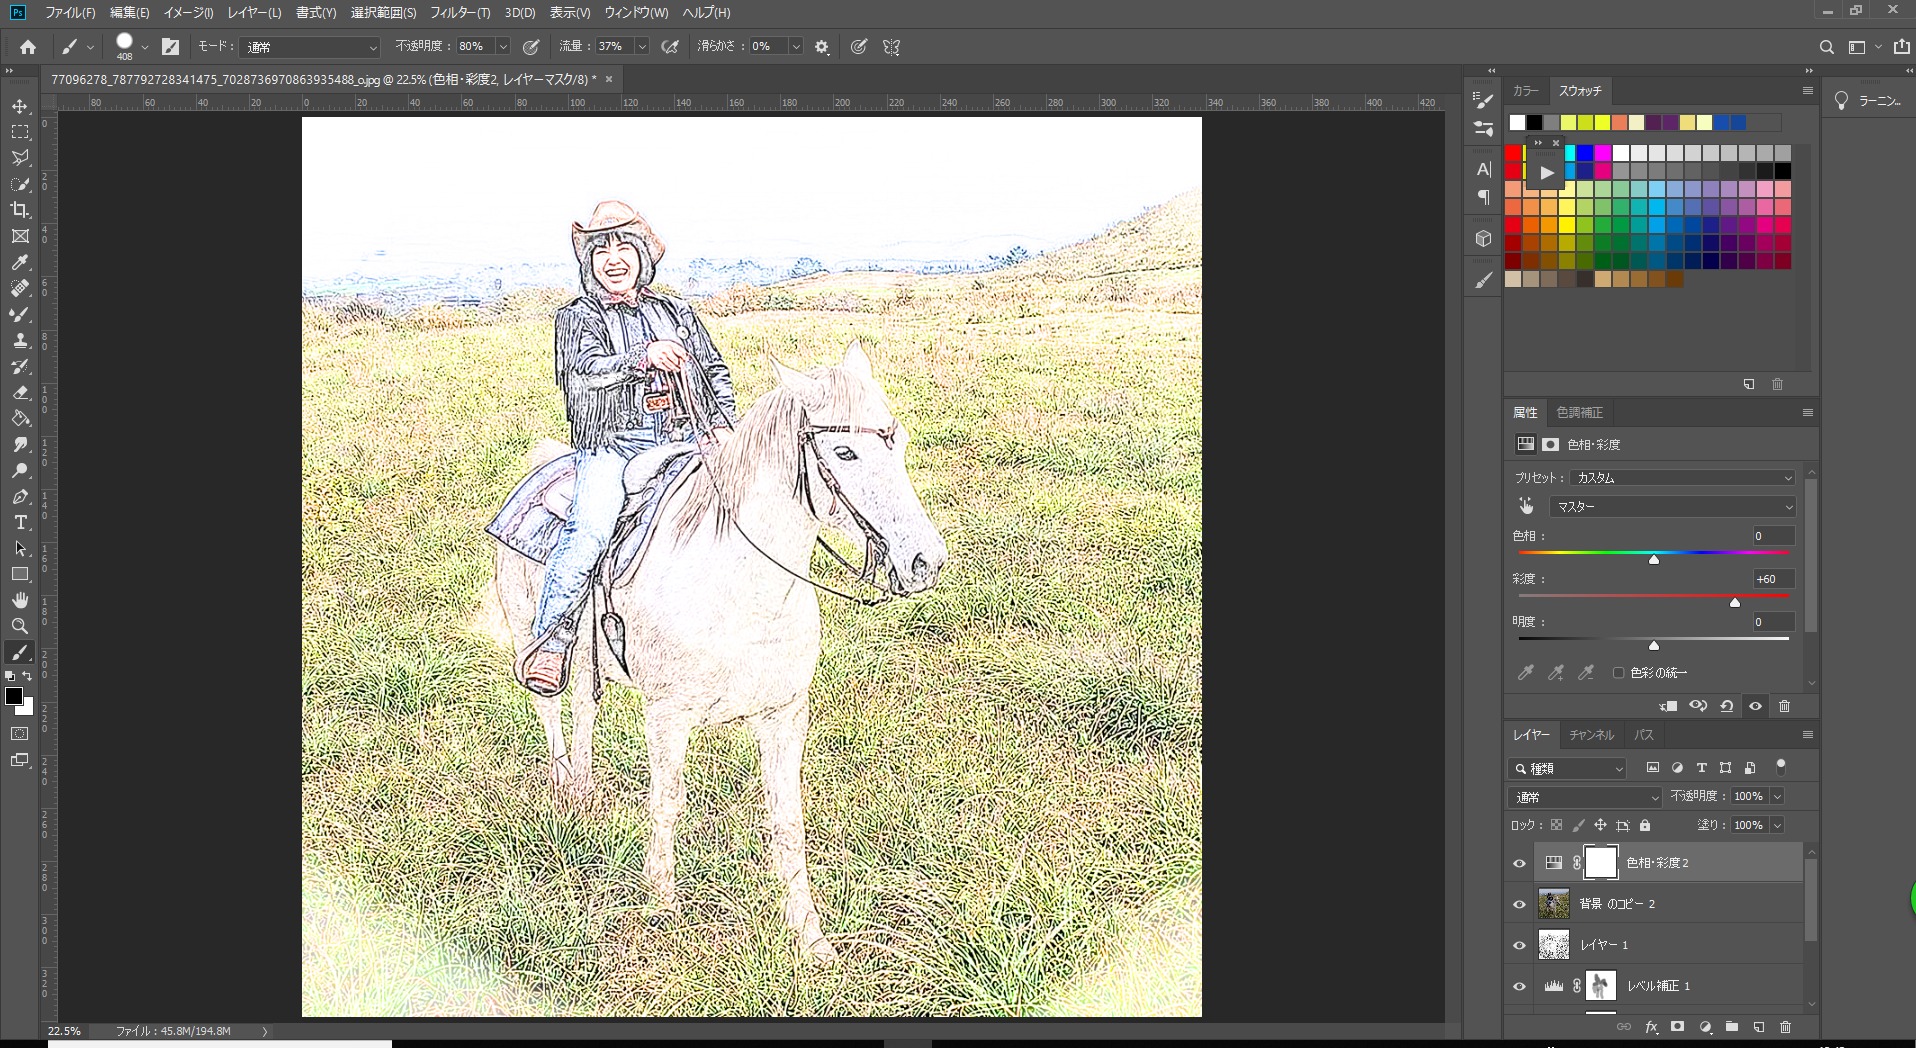The height and width of the screenshot is (1048, 1916).
Task: Select the Eraser tool
Action: pos(20,393)
